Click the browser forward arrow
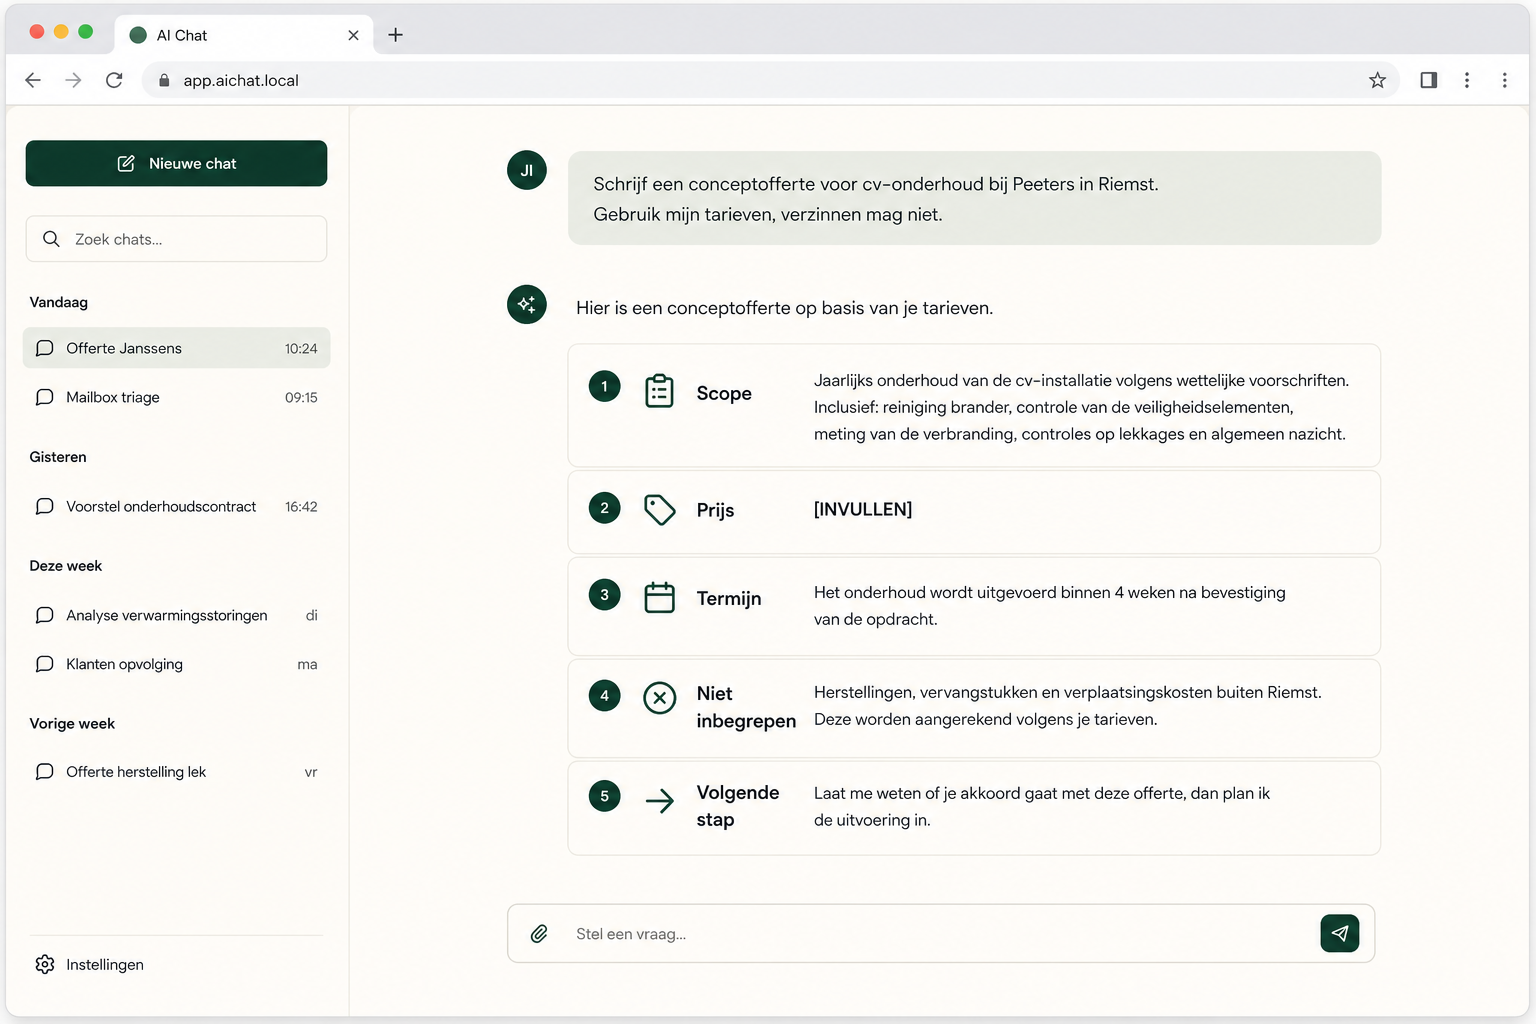Image resolution: width=1536 pixels, height=1024 pixels. point(73,80)
